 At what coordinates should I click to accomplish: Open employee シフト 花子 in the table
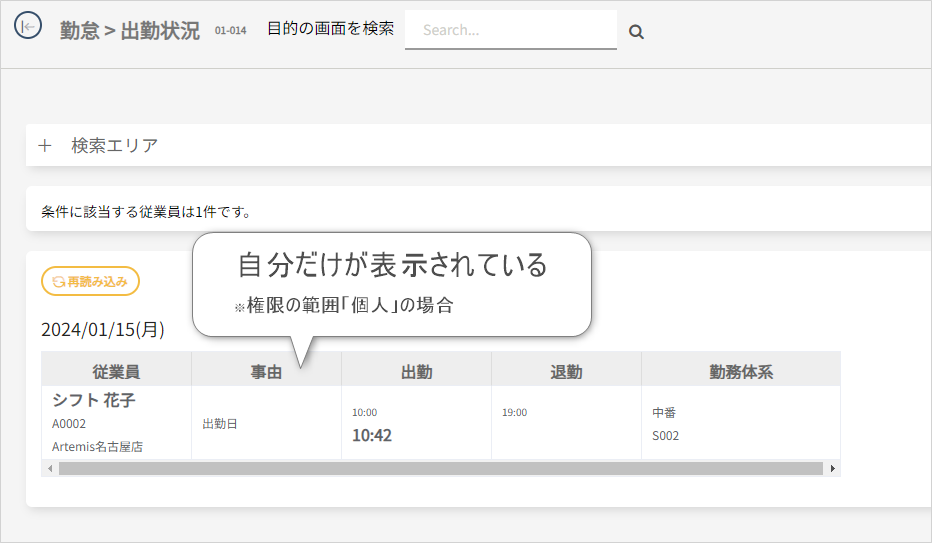coord(93,401)
